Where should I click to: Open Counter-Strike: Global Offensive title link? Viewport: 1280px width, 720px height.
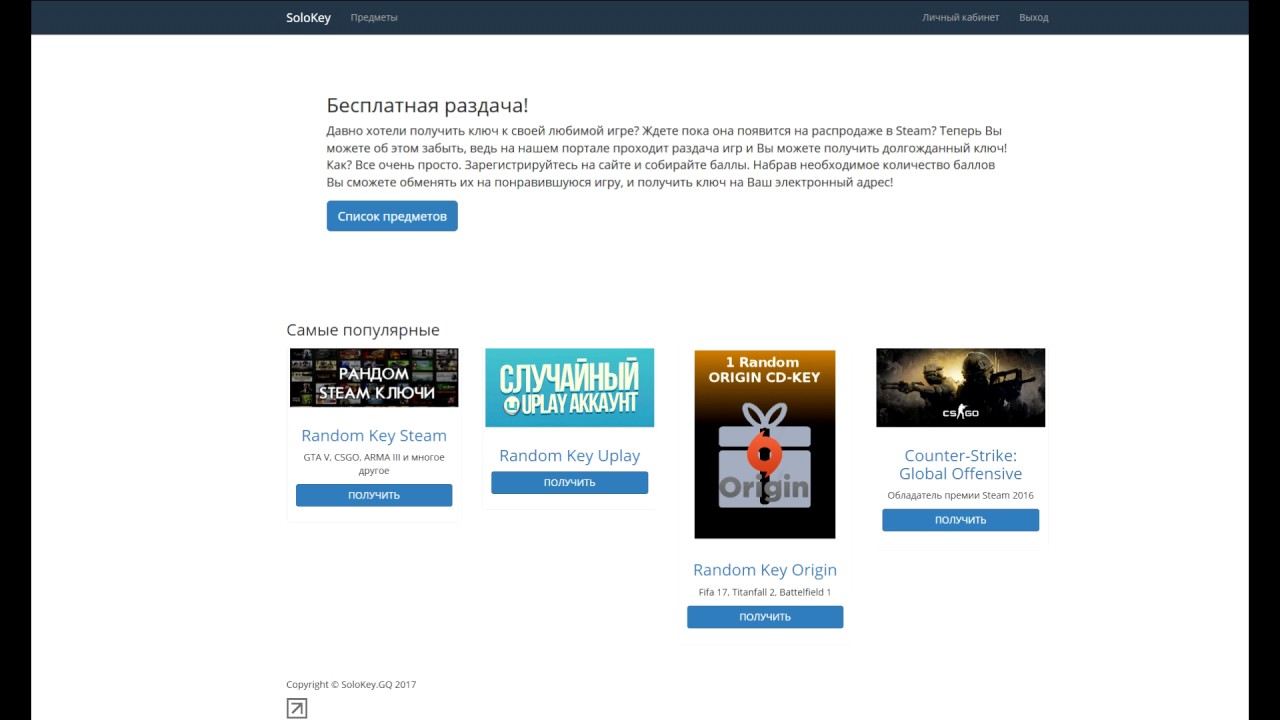[960, 464]
